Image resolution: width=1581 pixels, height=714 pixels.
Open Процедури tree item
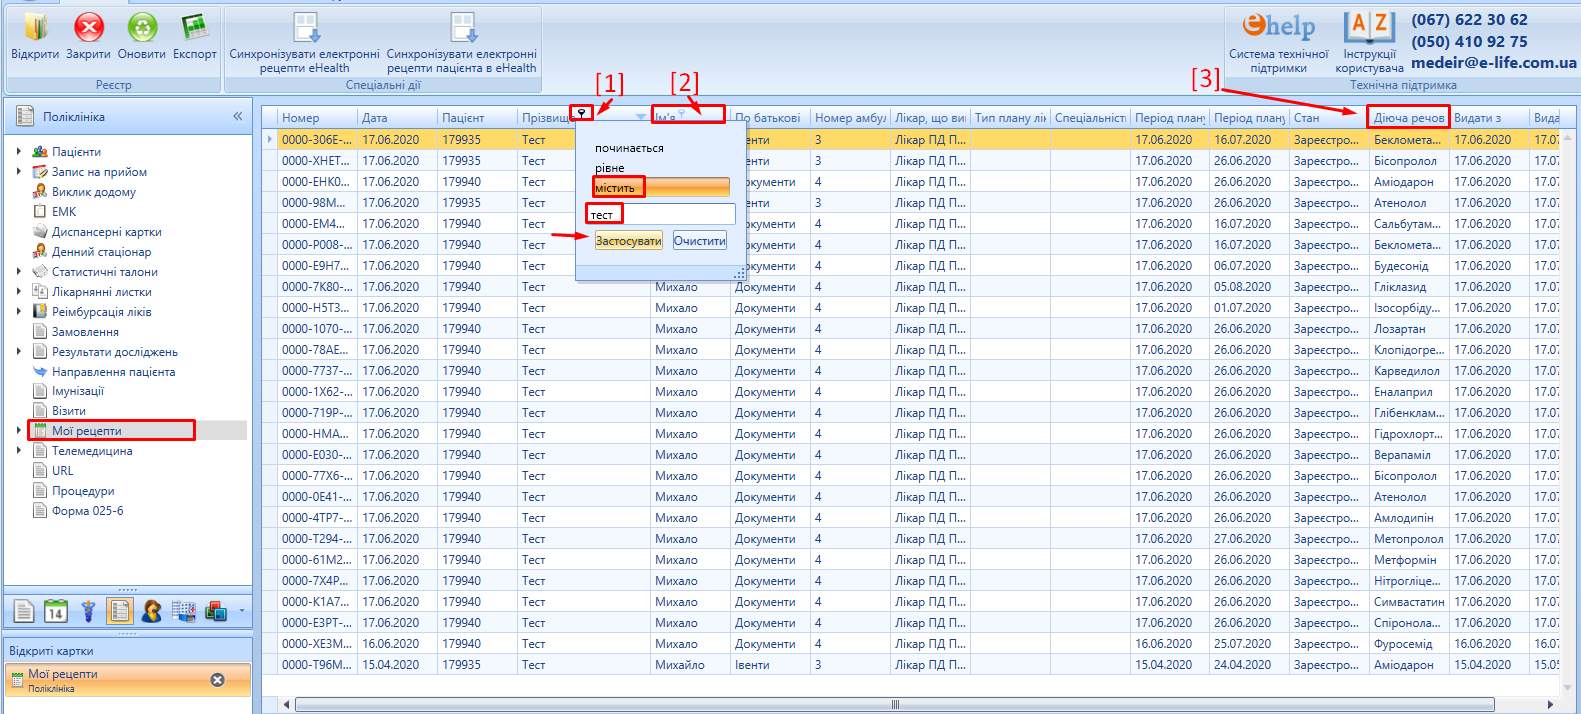tap(83, 491)
